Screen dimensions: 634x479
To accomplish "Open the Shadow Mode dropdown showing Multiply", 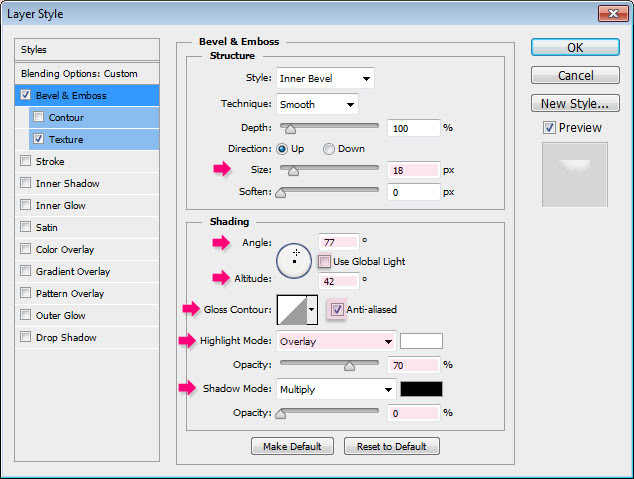I will (336, 389).
